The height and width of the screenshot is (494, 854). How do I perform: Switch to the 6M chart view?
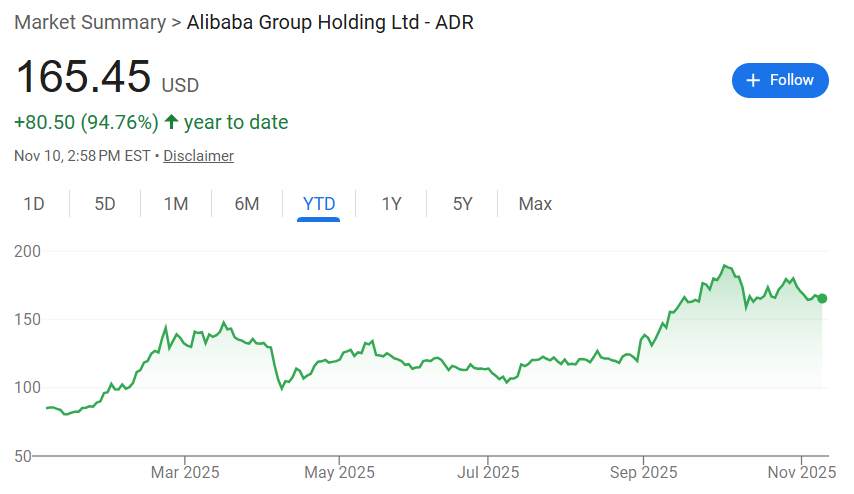(247, 204)
